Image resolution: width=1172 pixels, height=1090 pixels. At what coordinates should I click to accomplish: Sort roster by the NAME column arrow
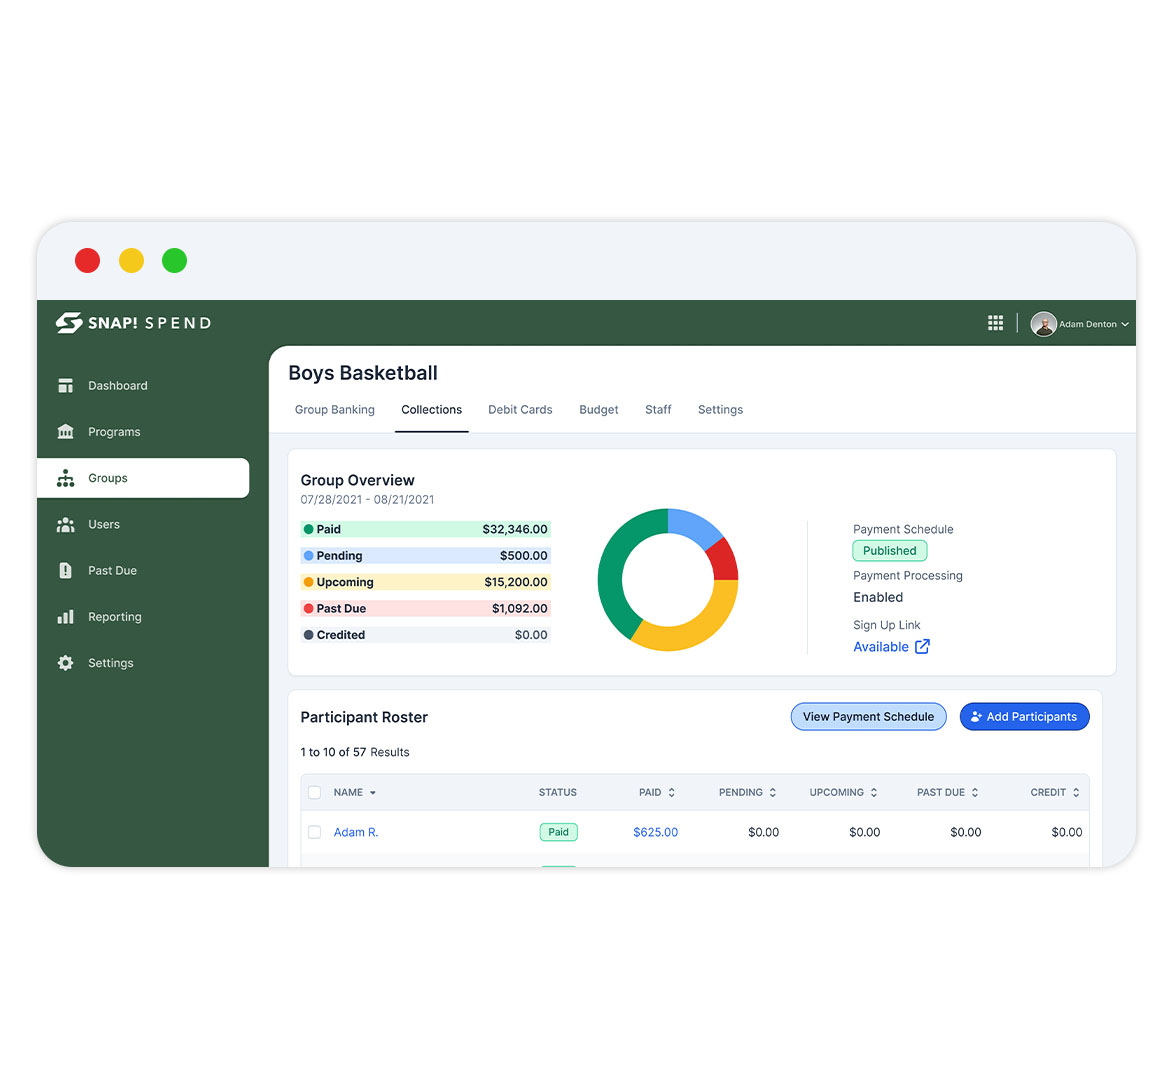[373, 793]
